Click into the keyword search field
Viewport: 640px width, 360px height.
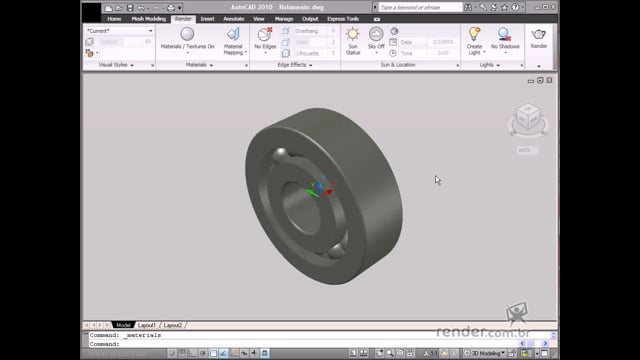point(420,7)
